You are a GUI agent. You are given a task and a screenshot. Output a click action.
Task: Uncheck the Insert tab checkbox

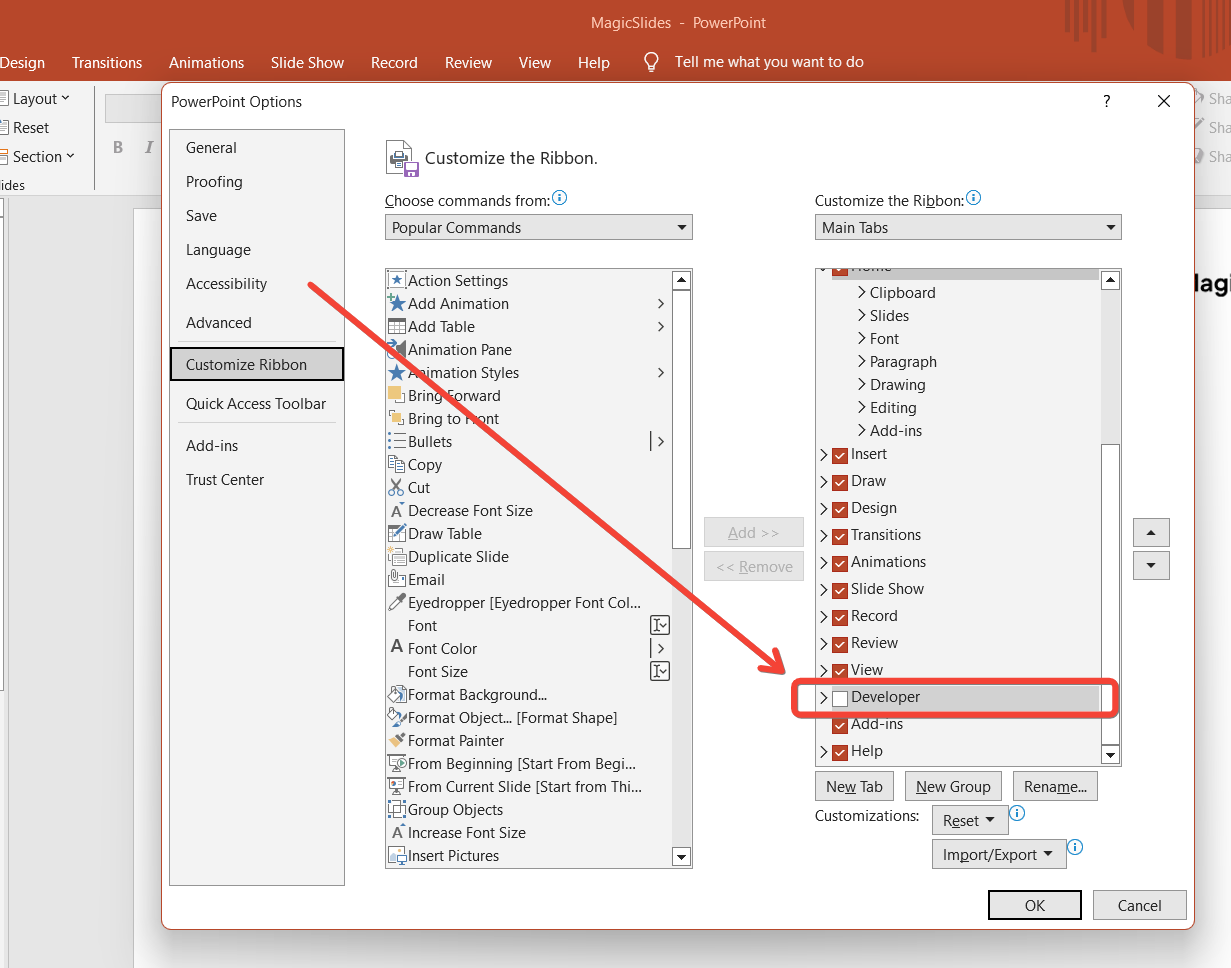840,455
